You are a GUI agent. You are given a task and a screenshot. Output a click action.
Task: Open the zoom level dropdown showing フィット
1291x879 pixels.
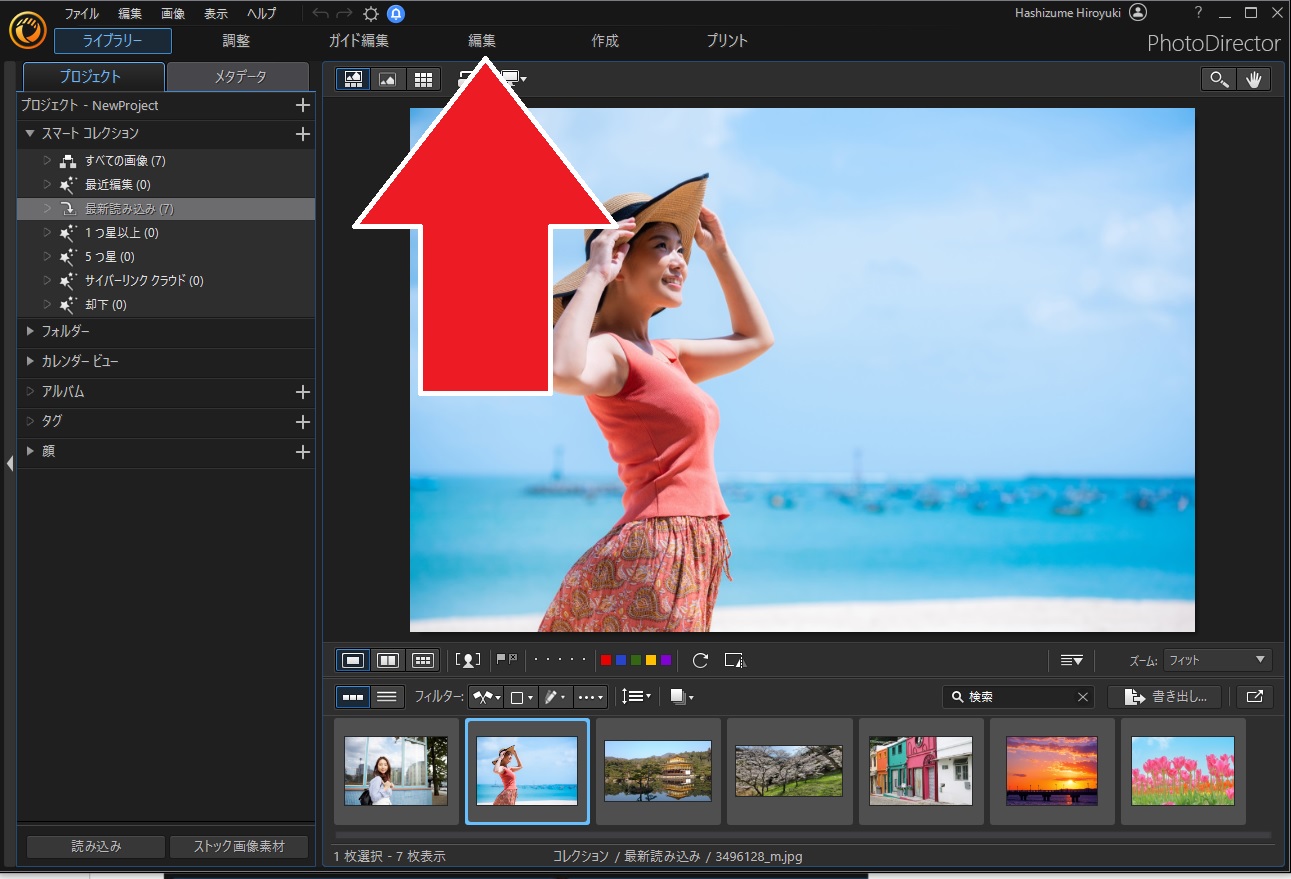click(1216, 660)
